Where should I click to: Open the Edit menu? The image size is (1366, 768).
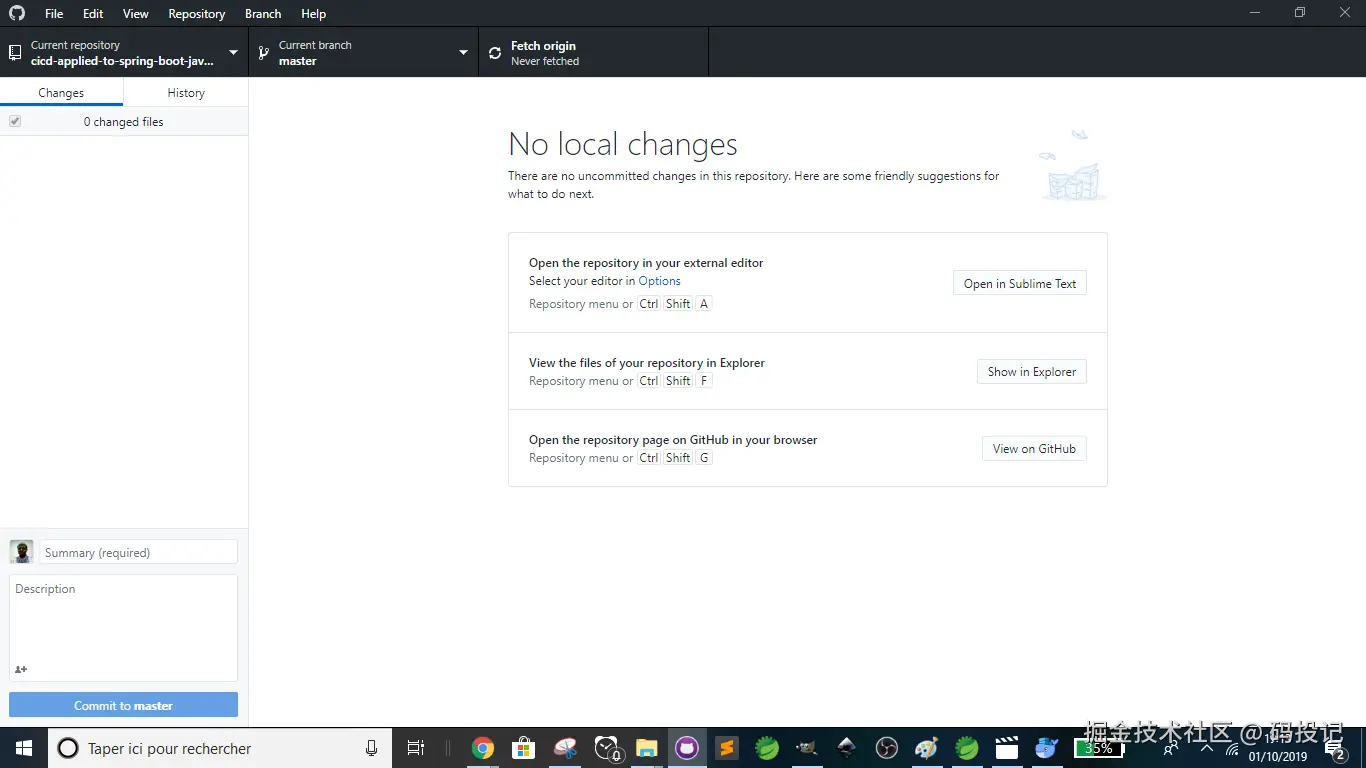93,14
